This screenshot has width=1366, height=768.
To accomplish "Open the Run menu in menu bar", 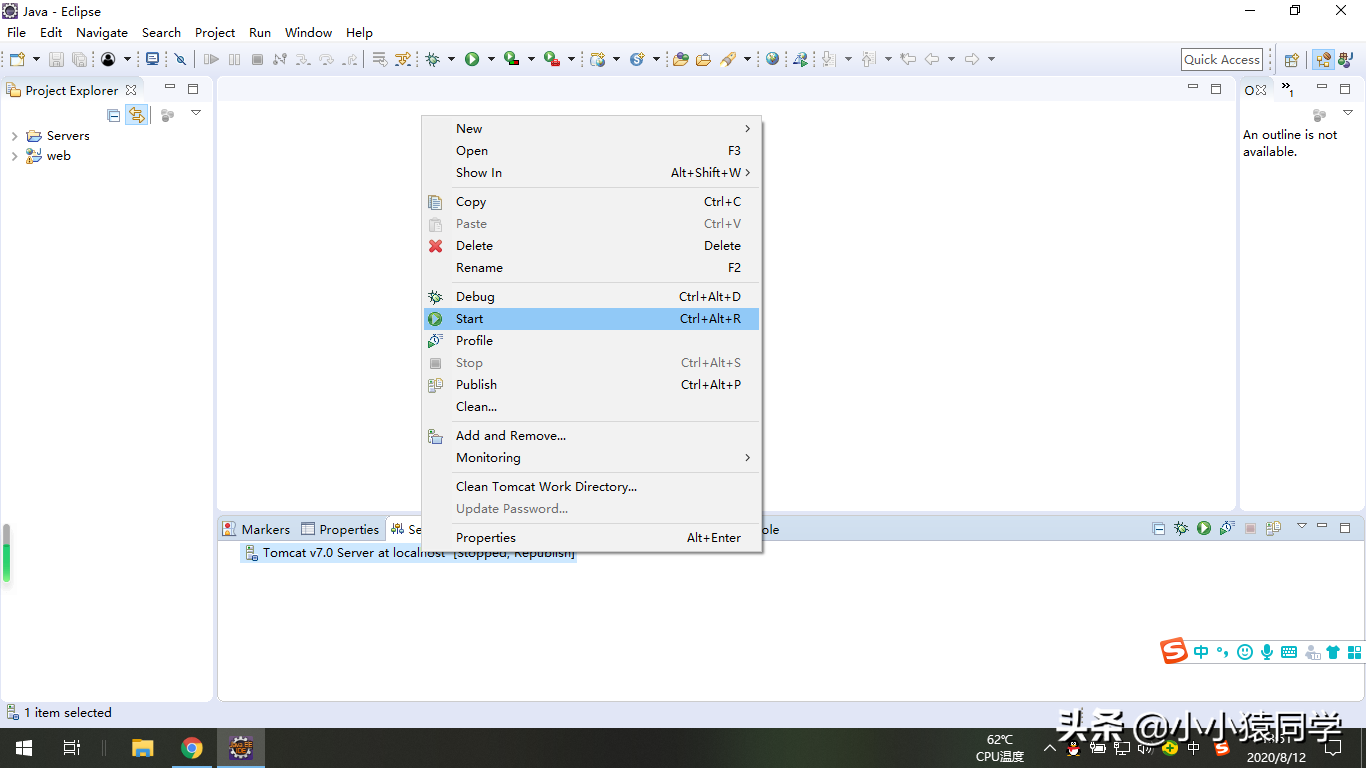I will click(x=260, y=32).
